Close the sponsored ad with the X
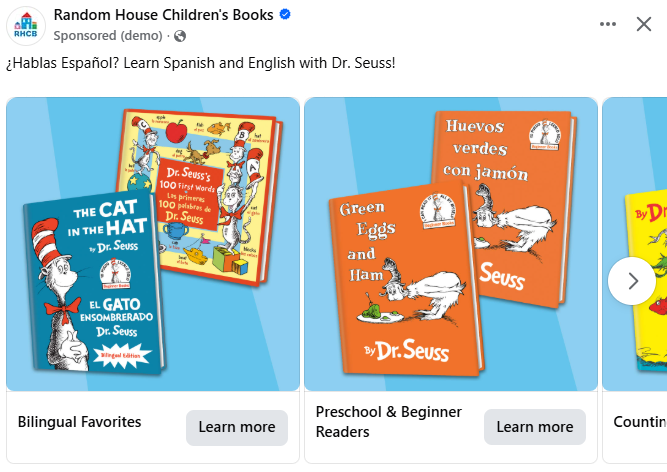The height and width of the screenshot is (472, 667). 644,24
